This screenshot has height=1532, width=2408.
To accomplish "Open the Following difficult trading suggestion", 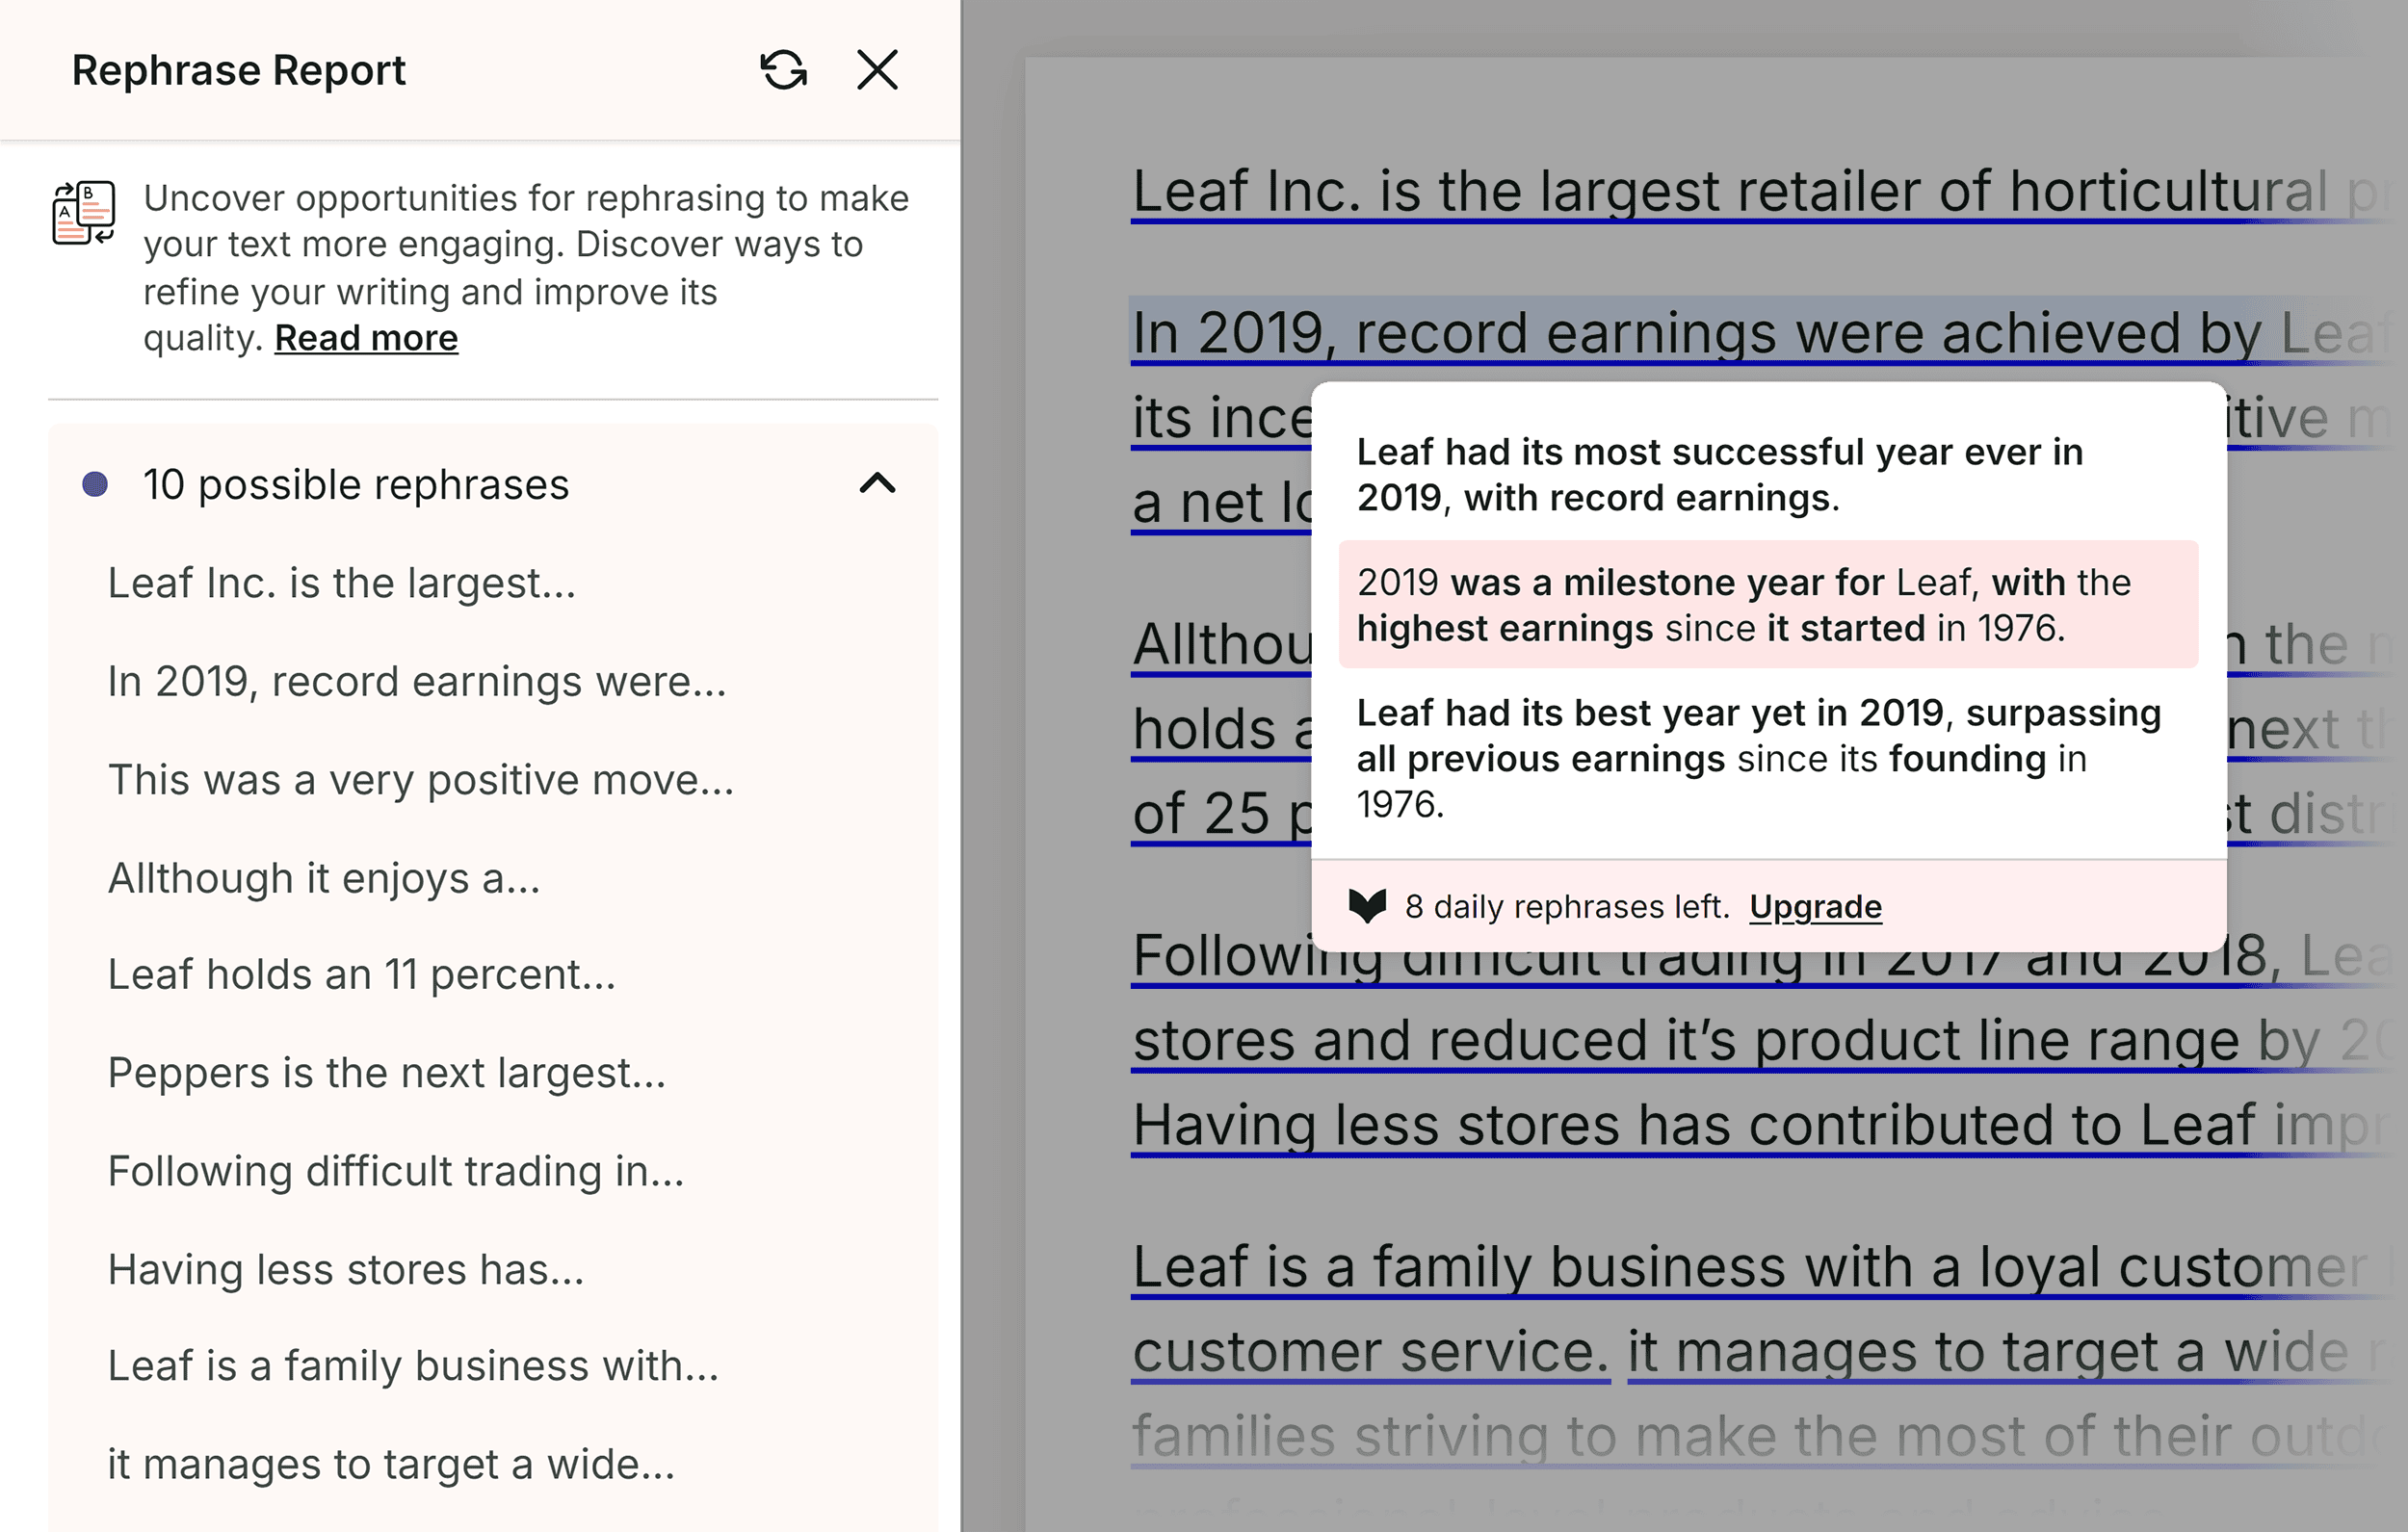I will pyautogui.click(x=395, y=1171).
